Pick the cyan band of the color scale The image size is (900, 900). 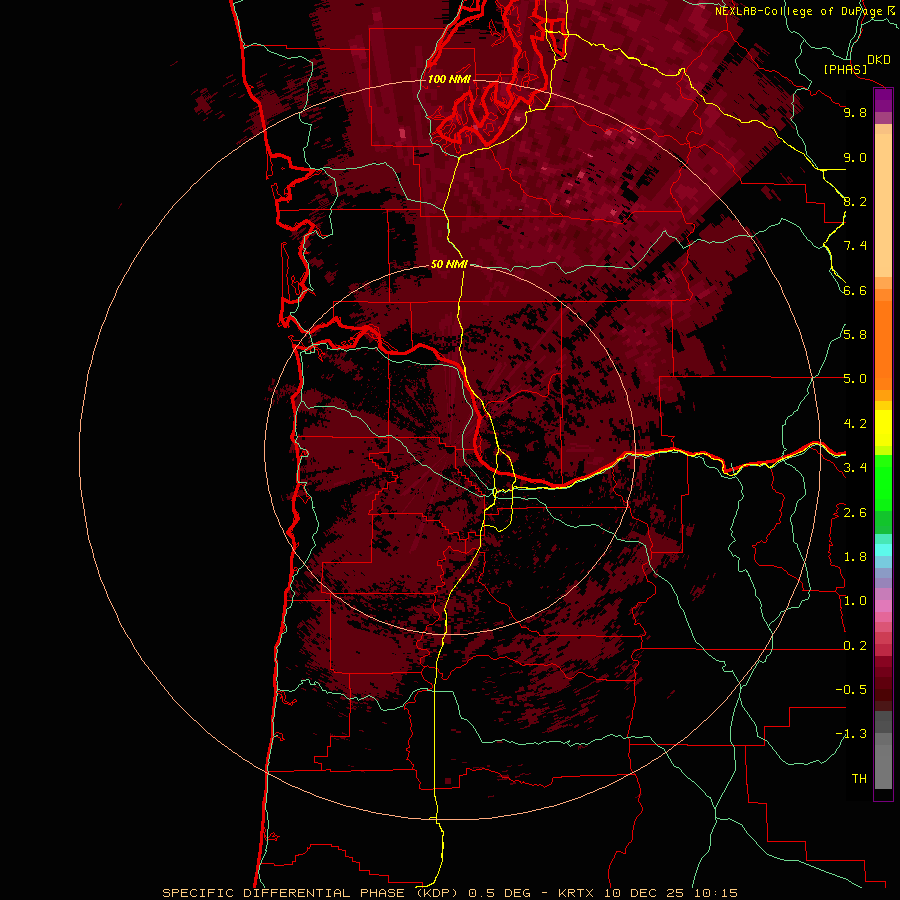point(883,549)
